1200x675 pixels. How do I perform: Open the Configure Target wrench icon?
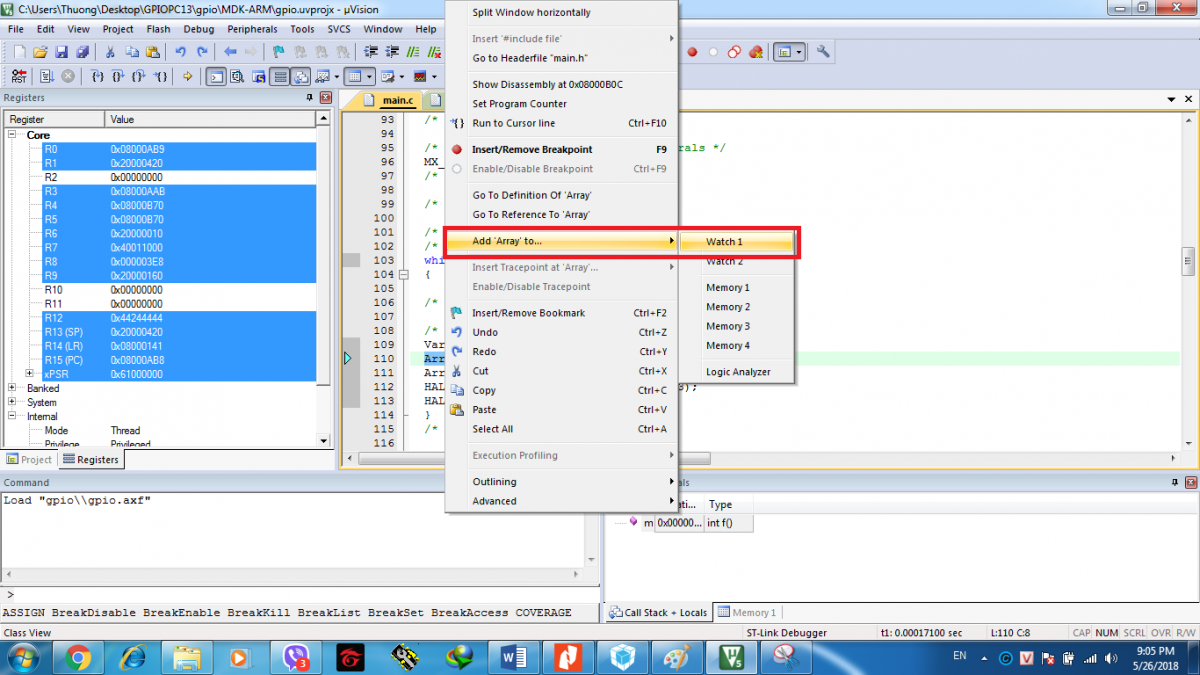[x=822, y=52]
